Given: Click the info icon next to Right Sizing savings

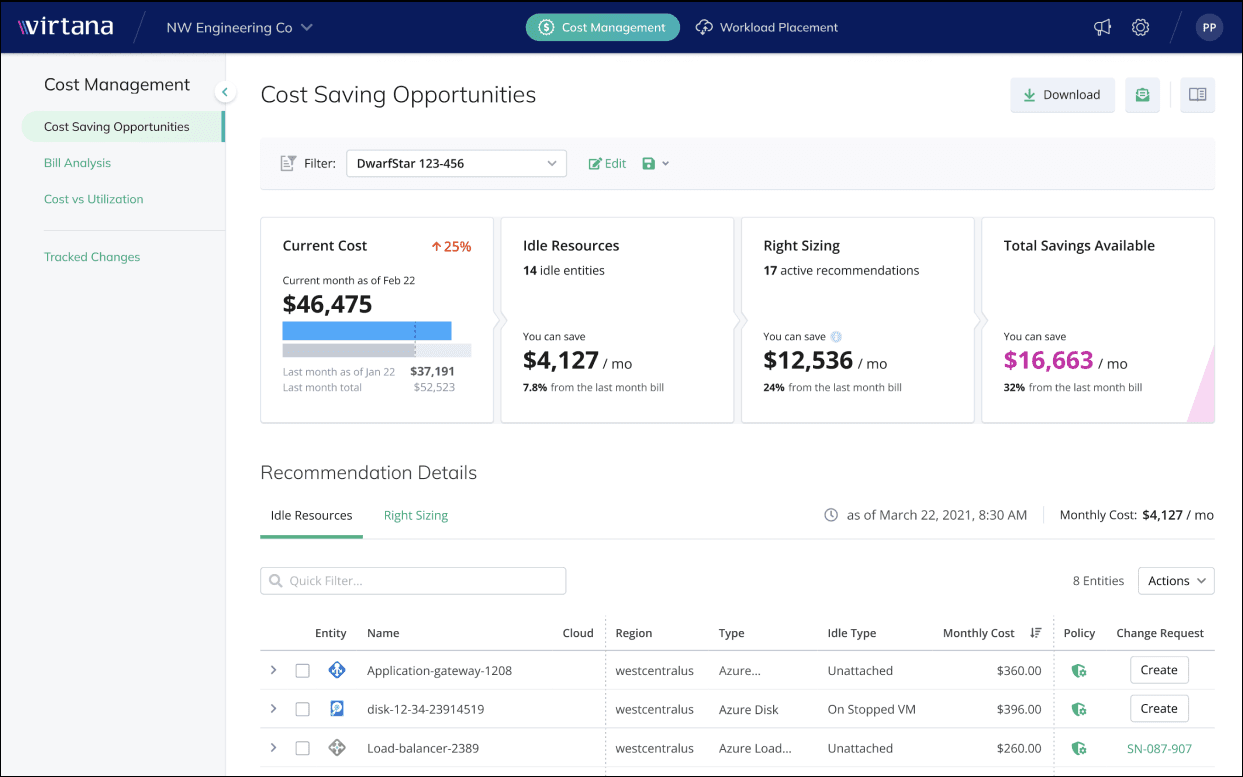Looking at the screenshot, I should 836,337.
